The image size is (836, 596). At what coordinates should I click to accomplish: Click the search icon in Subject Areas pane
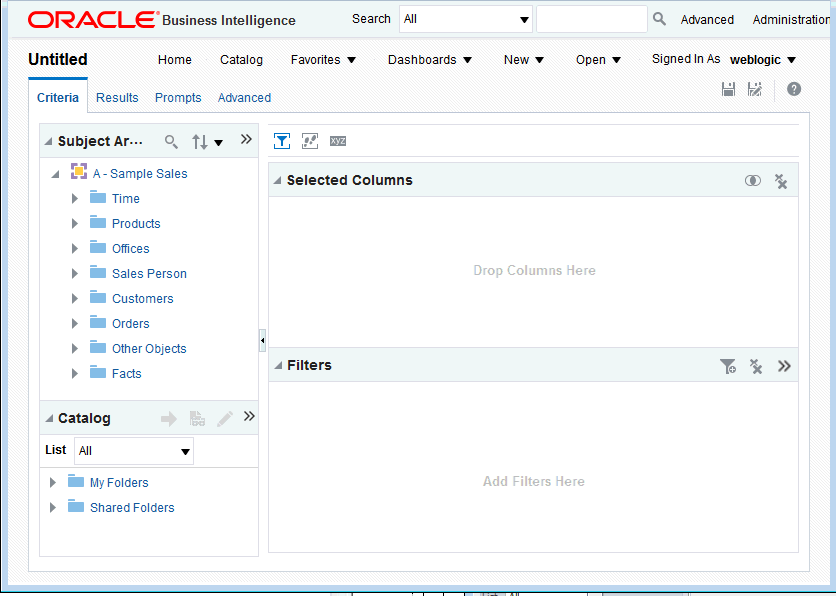[x=171, y=141]
